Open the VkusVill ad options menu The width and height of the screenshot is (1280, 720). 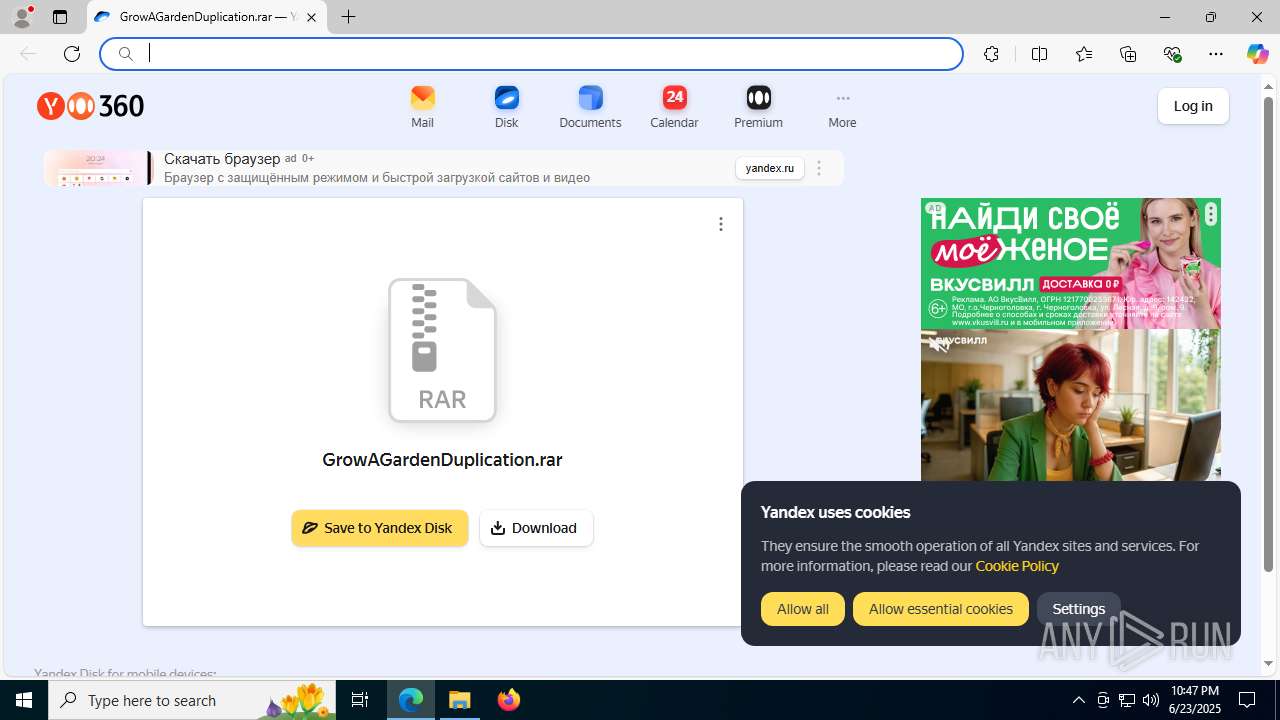(1211, 213)
